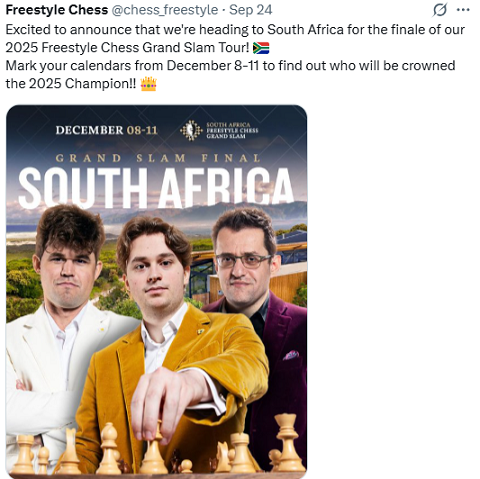Click the DECEMBER 08-11 poster heading

106,130
